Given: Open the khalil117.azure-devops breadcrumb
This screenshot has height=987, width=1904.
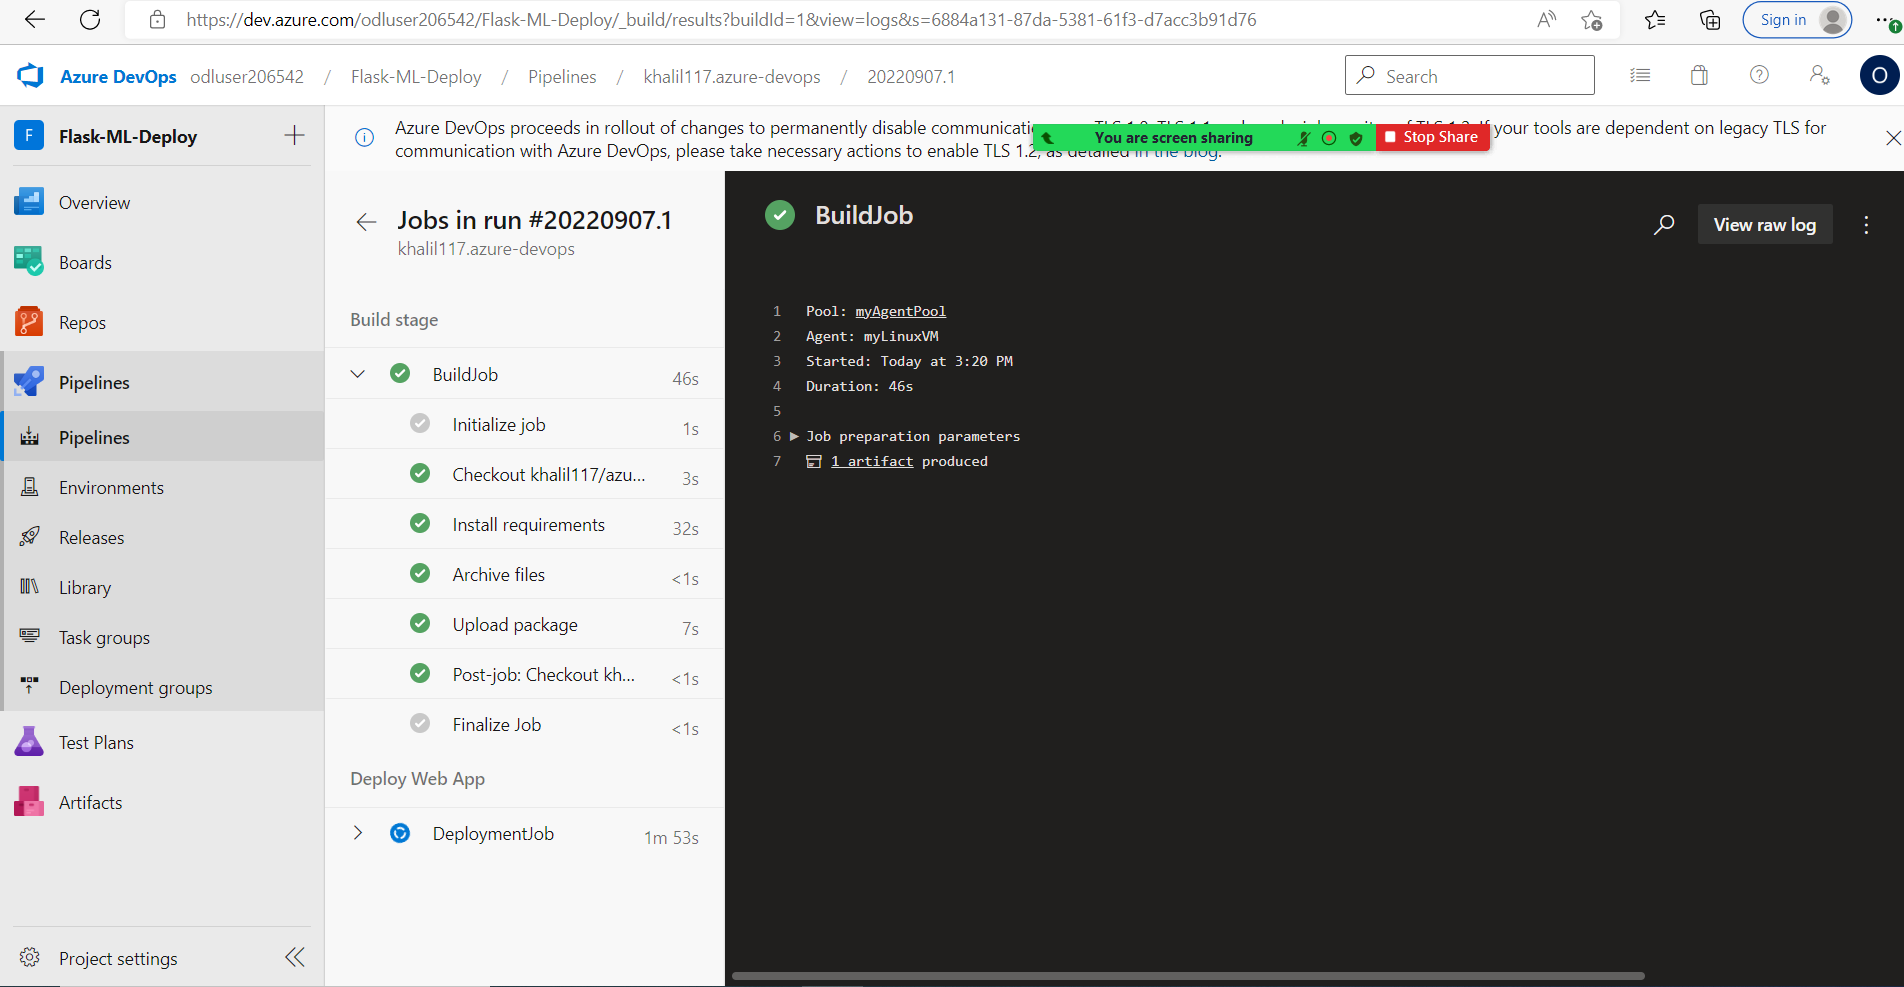Looking at the screenshot, I should (x=732, y=76).
